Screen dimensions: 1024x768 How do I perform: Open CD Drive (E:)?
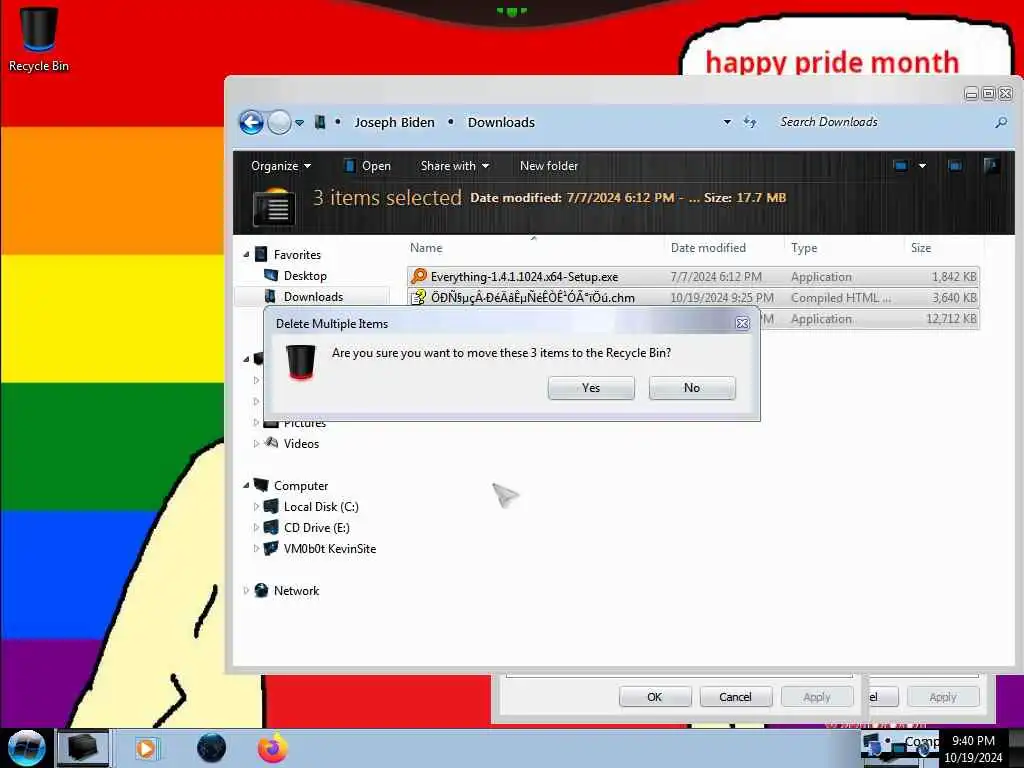click(x=317, y=528)
